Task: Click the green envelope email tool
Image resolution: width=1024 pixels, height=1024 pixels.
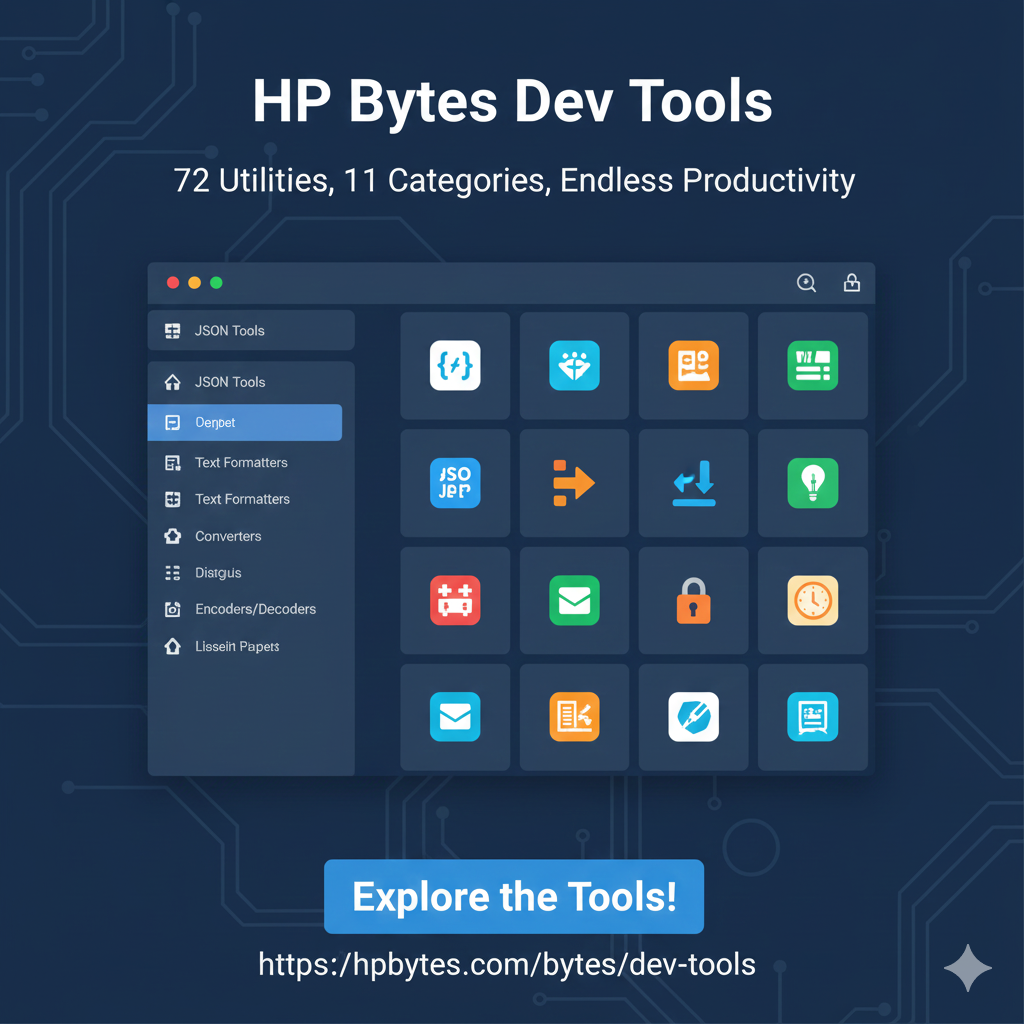Action: coord(574,600)
